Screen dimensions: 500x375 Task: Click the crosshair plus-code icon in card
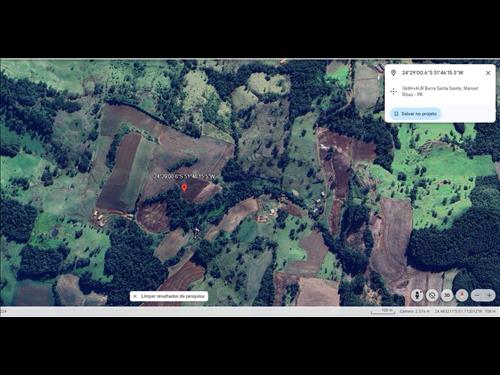click(393, 91)
